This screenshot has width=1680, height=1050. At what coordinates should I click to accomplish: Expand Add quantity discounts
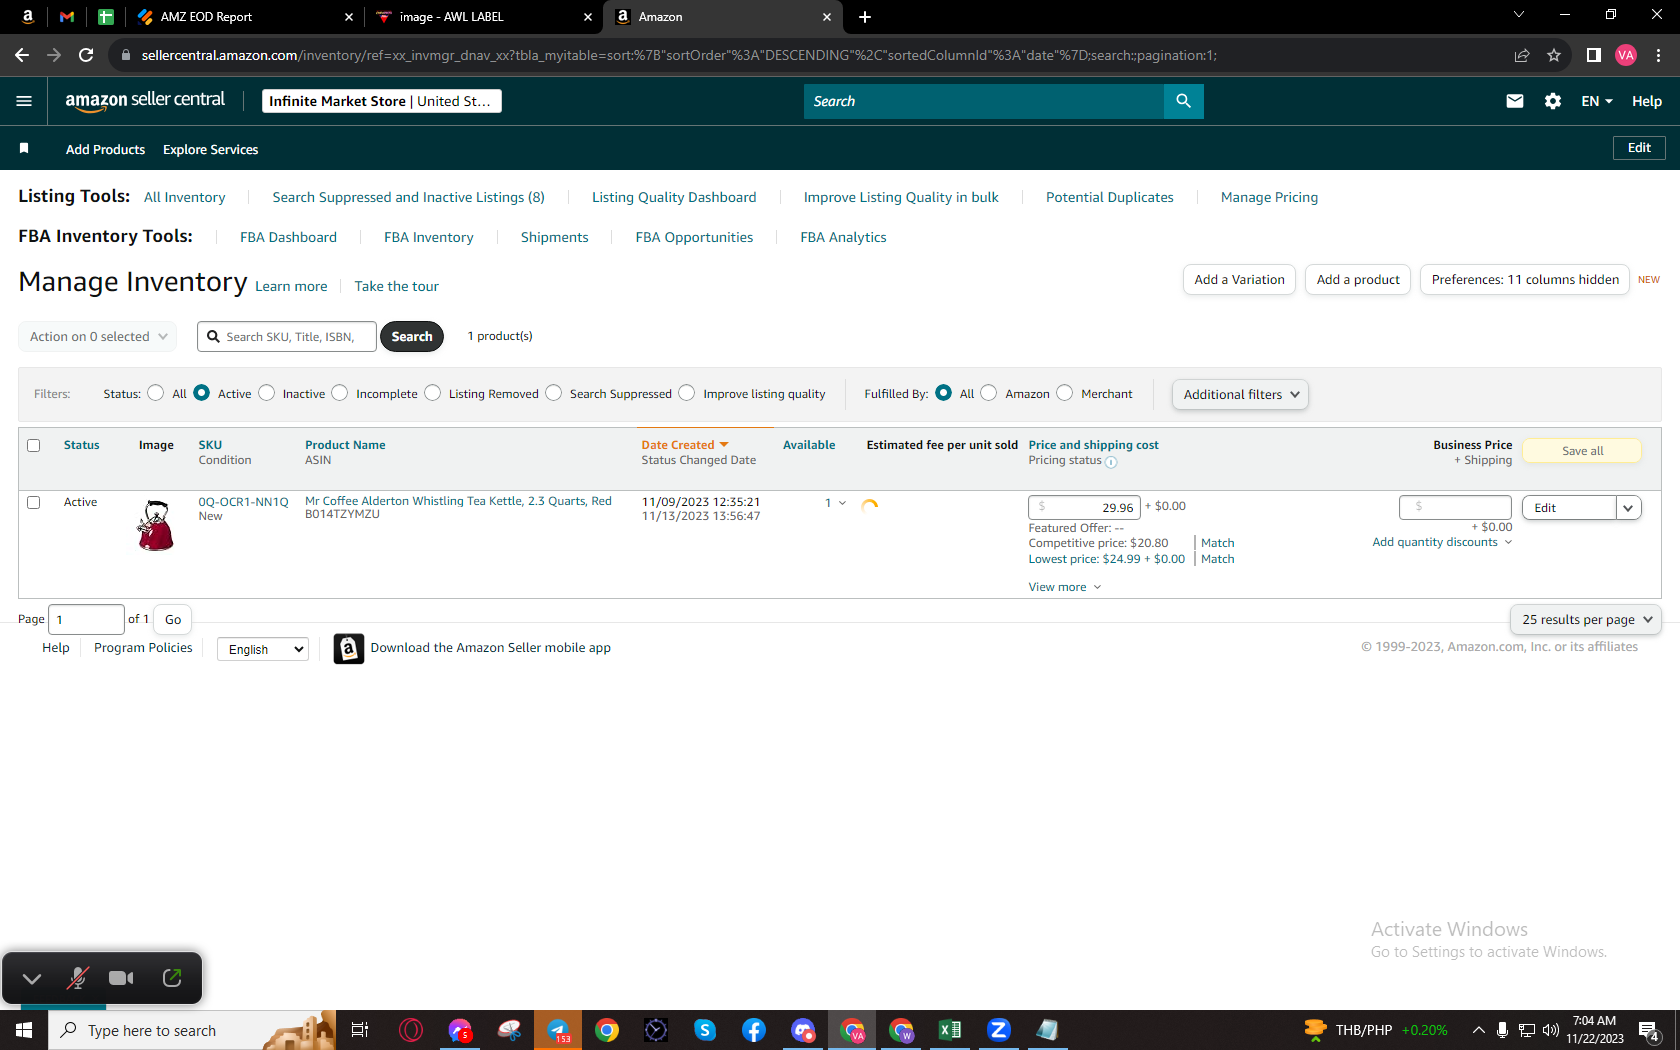(x=1442, y=542)
